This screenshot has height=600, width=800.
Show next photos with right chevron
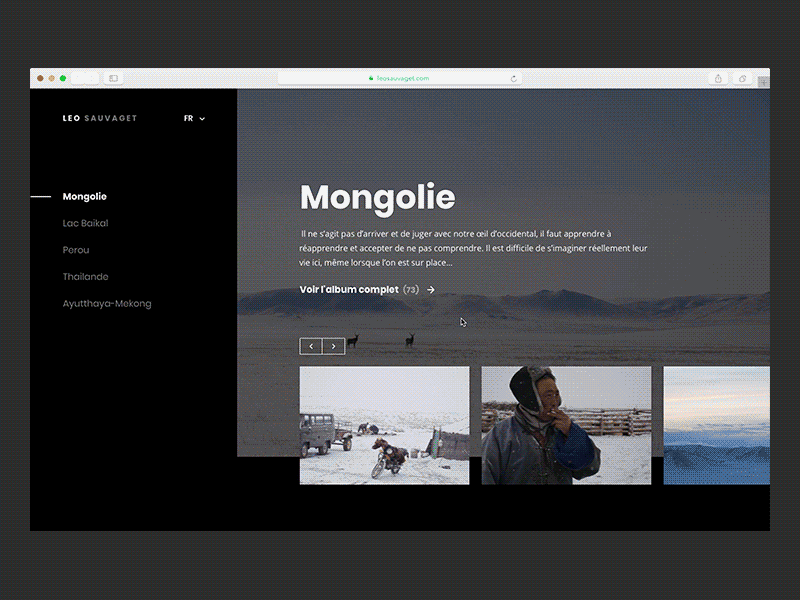coord(334,346)
